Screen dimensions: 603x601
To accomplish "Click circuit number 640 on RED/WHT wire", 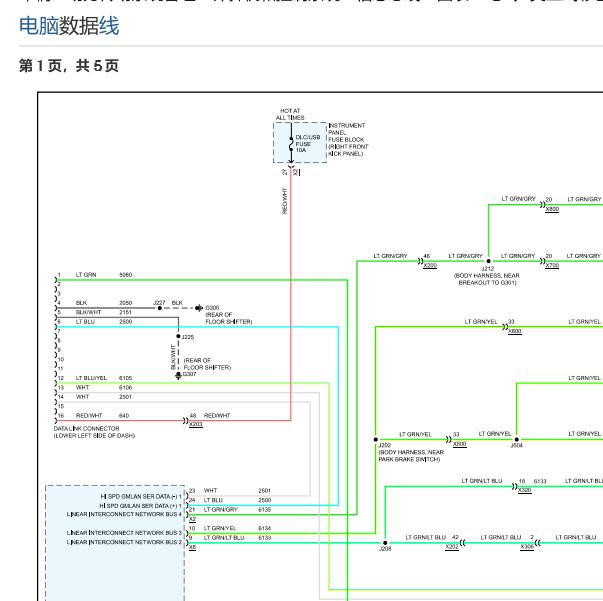I will (x=124, y=416).
